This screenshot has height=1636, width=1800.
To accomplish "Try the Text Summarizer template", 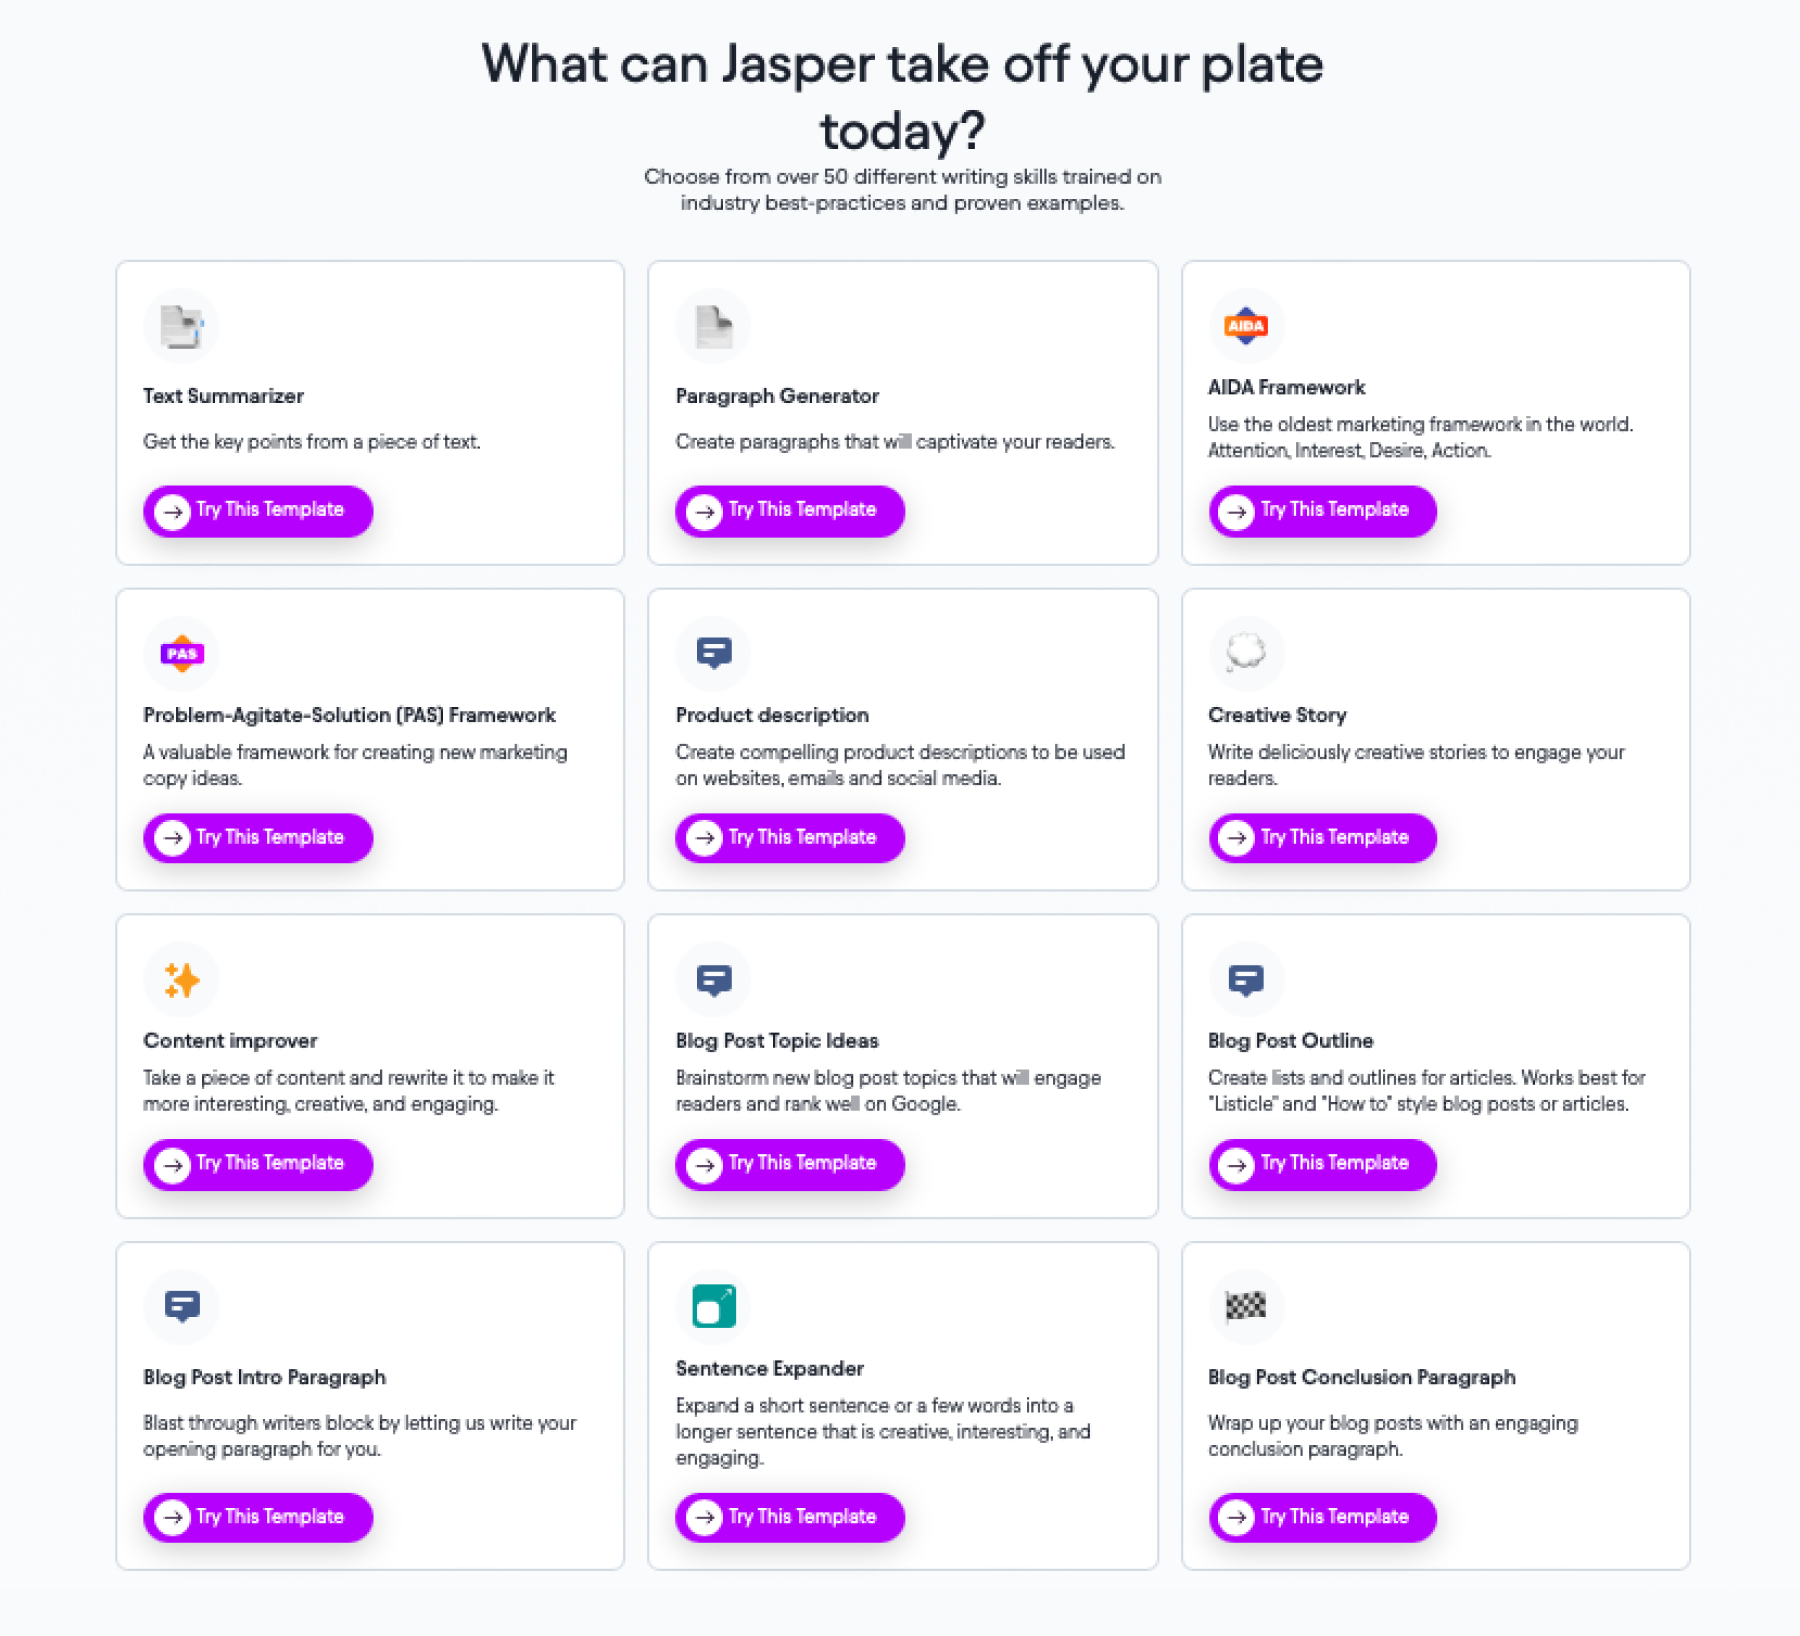I will click(258, 511).
